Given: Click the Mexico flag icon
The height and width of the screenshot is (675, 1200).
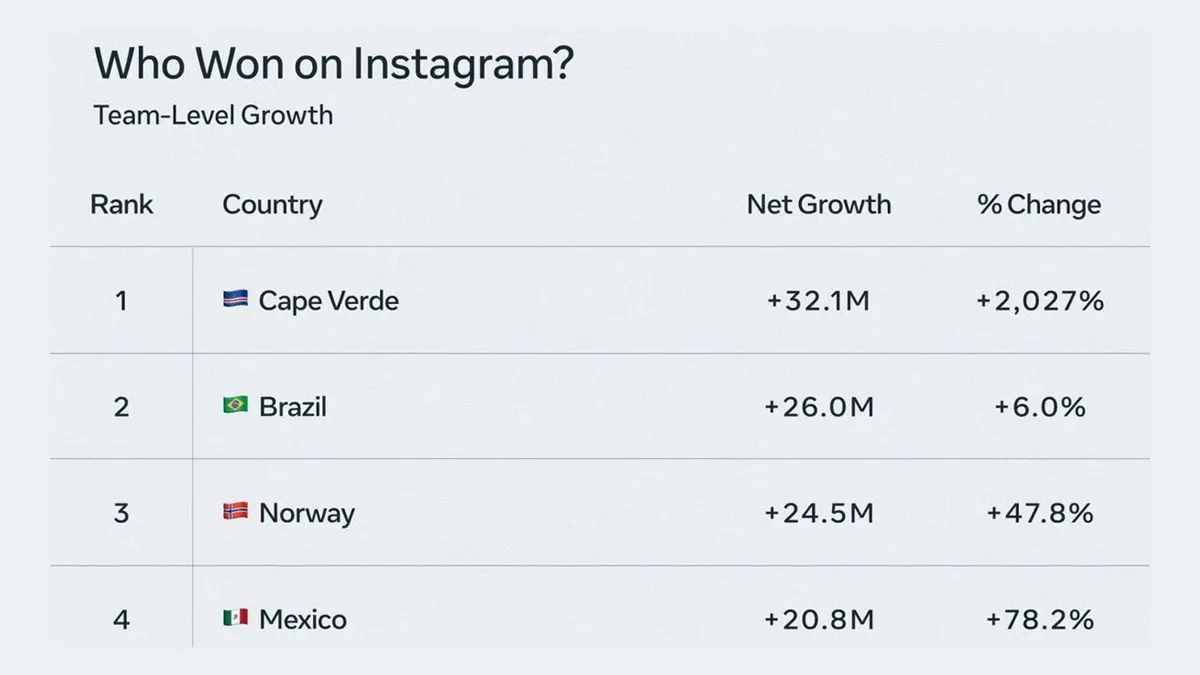Looking at the screenshot, I should (235, 618).
